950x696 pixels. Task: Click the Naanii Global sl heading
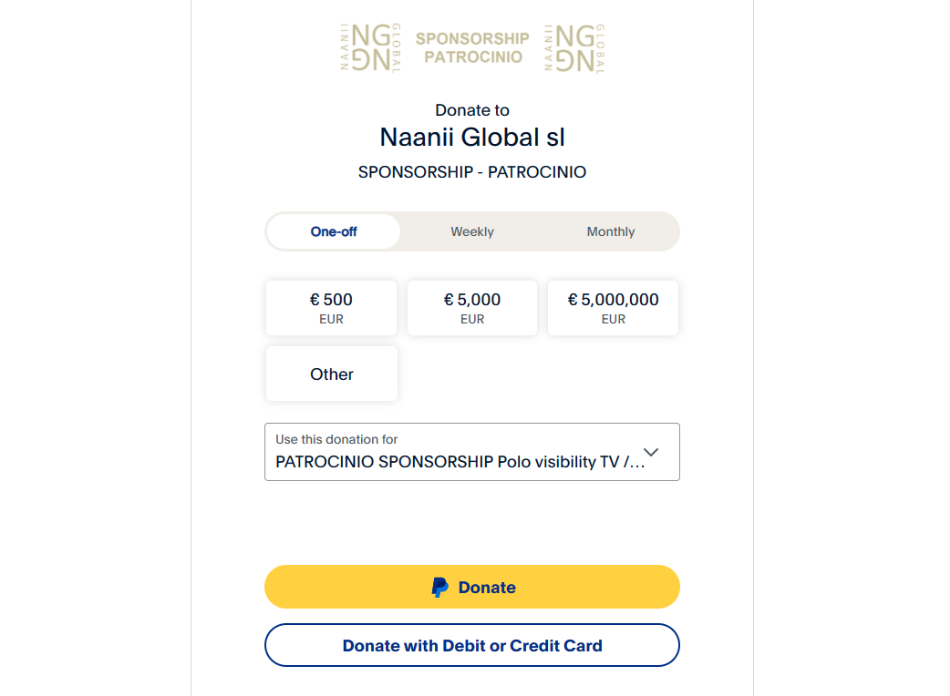(x=472, y=137)
